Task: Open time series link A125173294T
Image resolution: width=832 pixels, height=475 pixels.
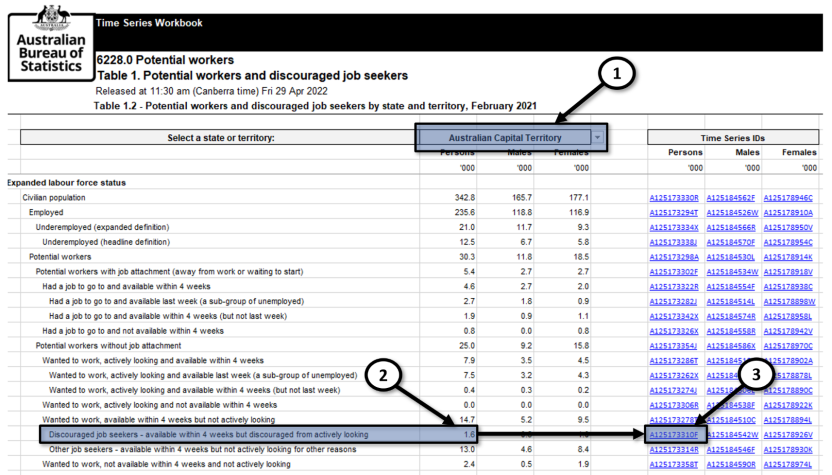Action: [674, 213]
